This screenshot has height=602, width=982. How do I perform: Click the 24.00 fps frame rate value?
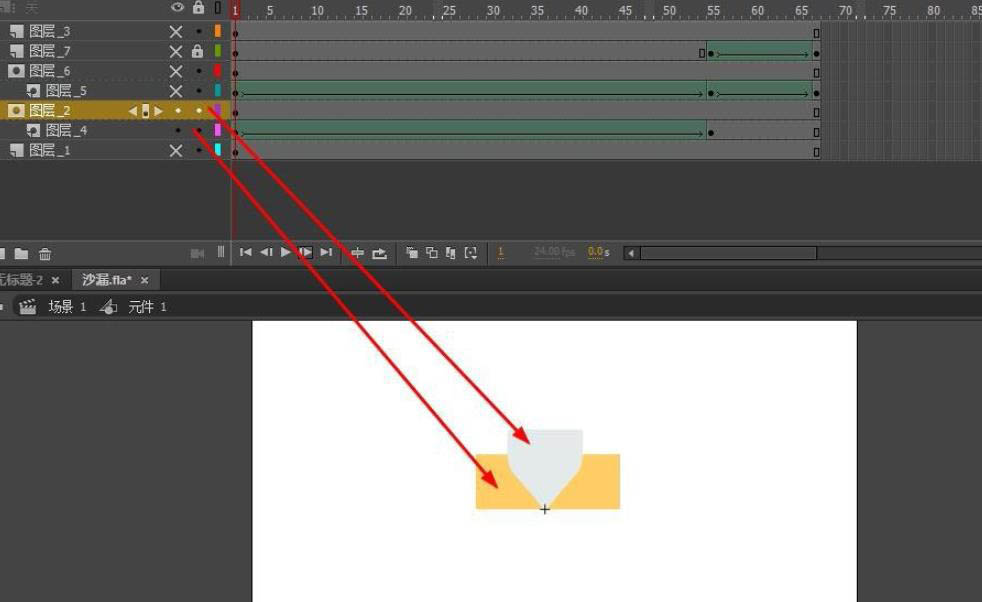coord(554,252)
